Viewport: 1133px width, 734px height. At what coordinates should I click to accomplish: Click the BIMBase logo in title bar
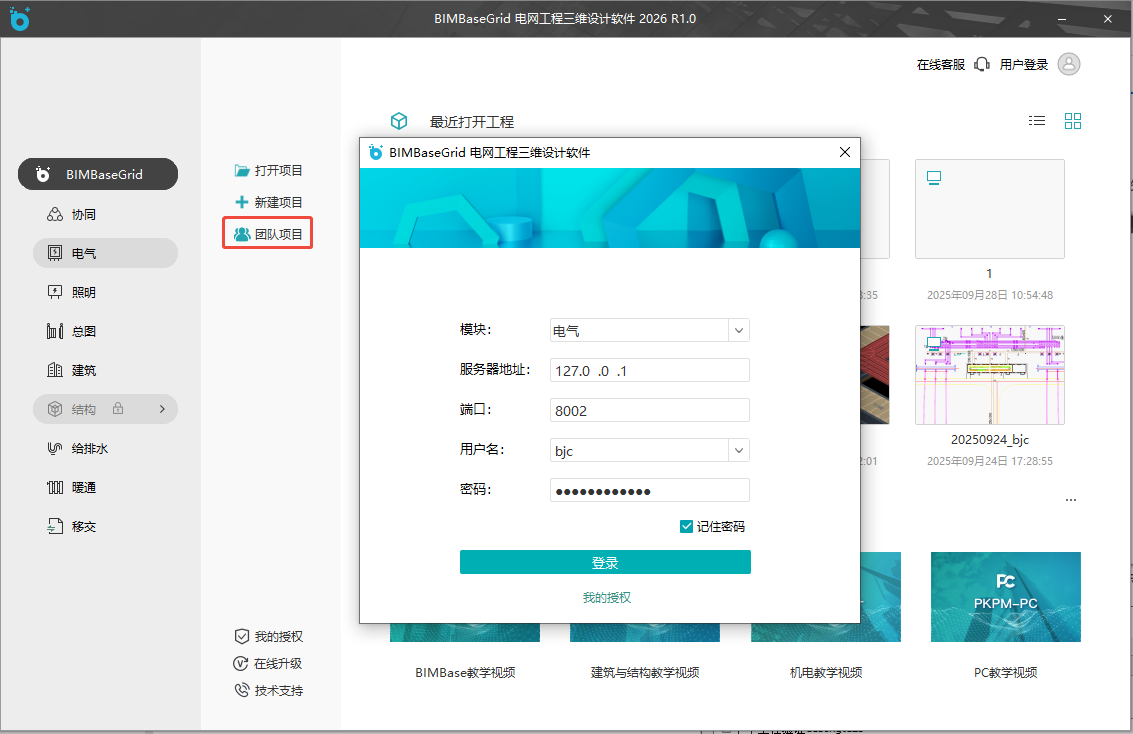[x=20, y=18]
